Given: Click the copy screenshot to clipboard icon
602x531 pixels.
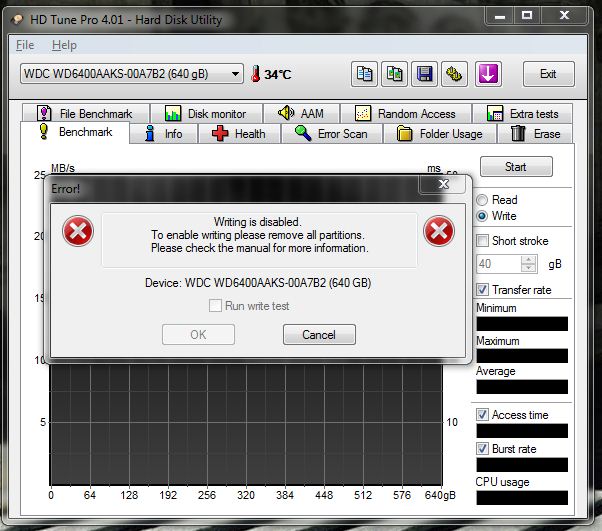Looking at the screenshot, I should 394,74.
